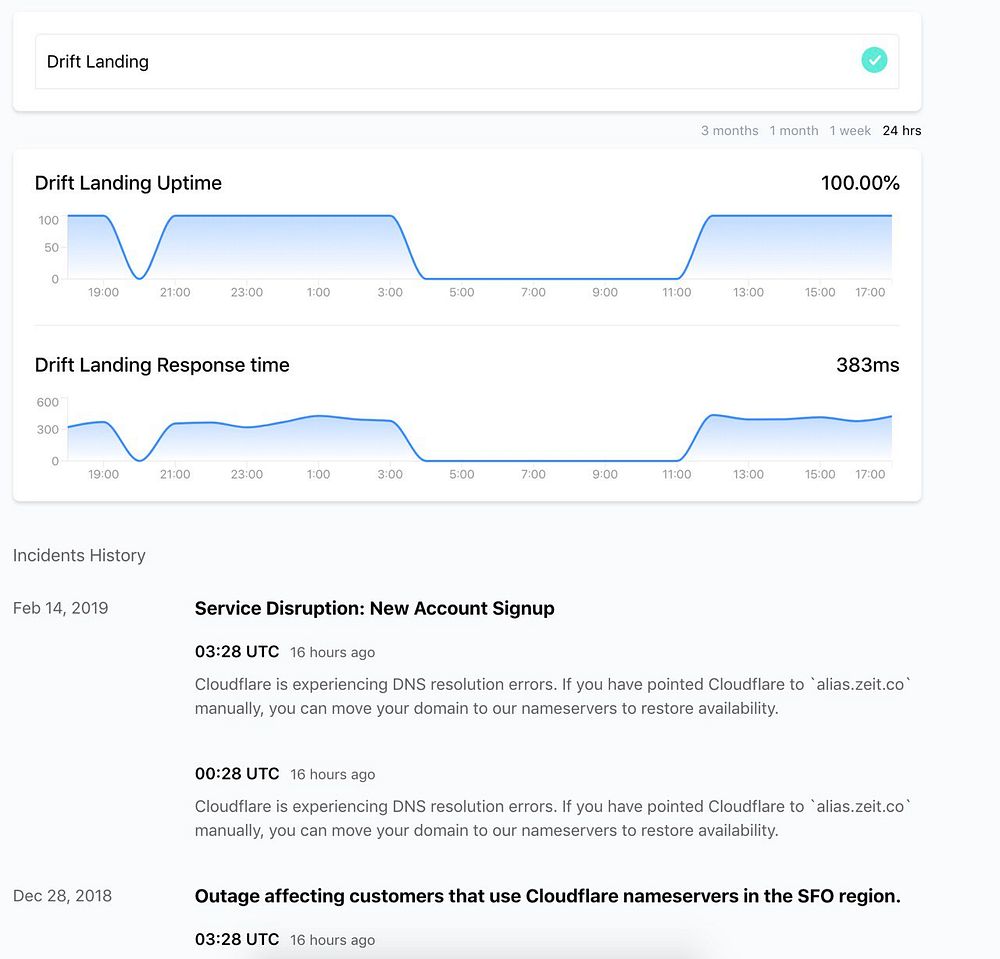The height and width of the screenshot is (959, 1000).
Task: Click the 600 axis label on Response time chart
Action: 48,402
